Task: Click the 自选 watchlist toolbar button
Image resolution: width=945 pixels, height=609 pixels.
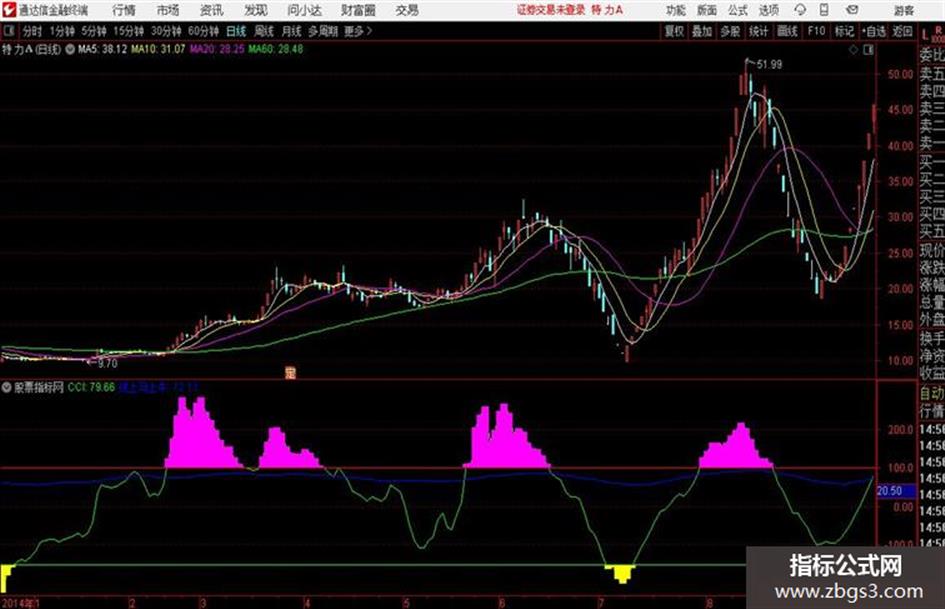Action: [x=874, y=31]
